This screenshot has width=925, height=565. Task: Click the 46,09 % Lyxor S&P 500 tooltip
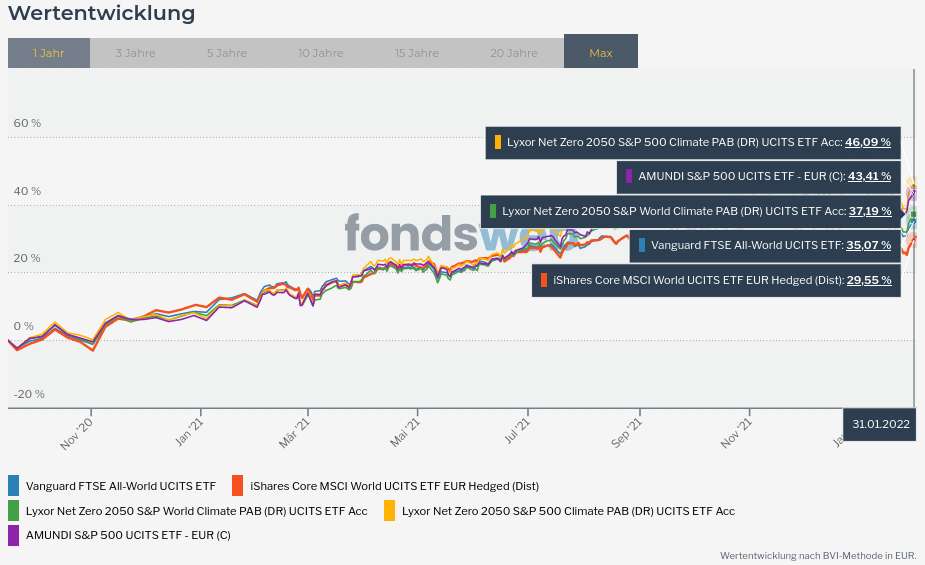(x=693, y=142)
